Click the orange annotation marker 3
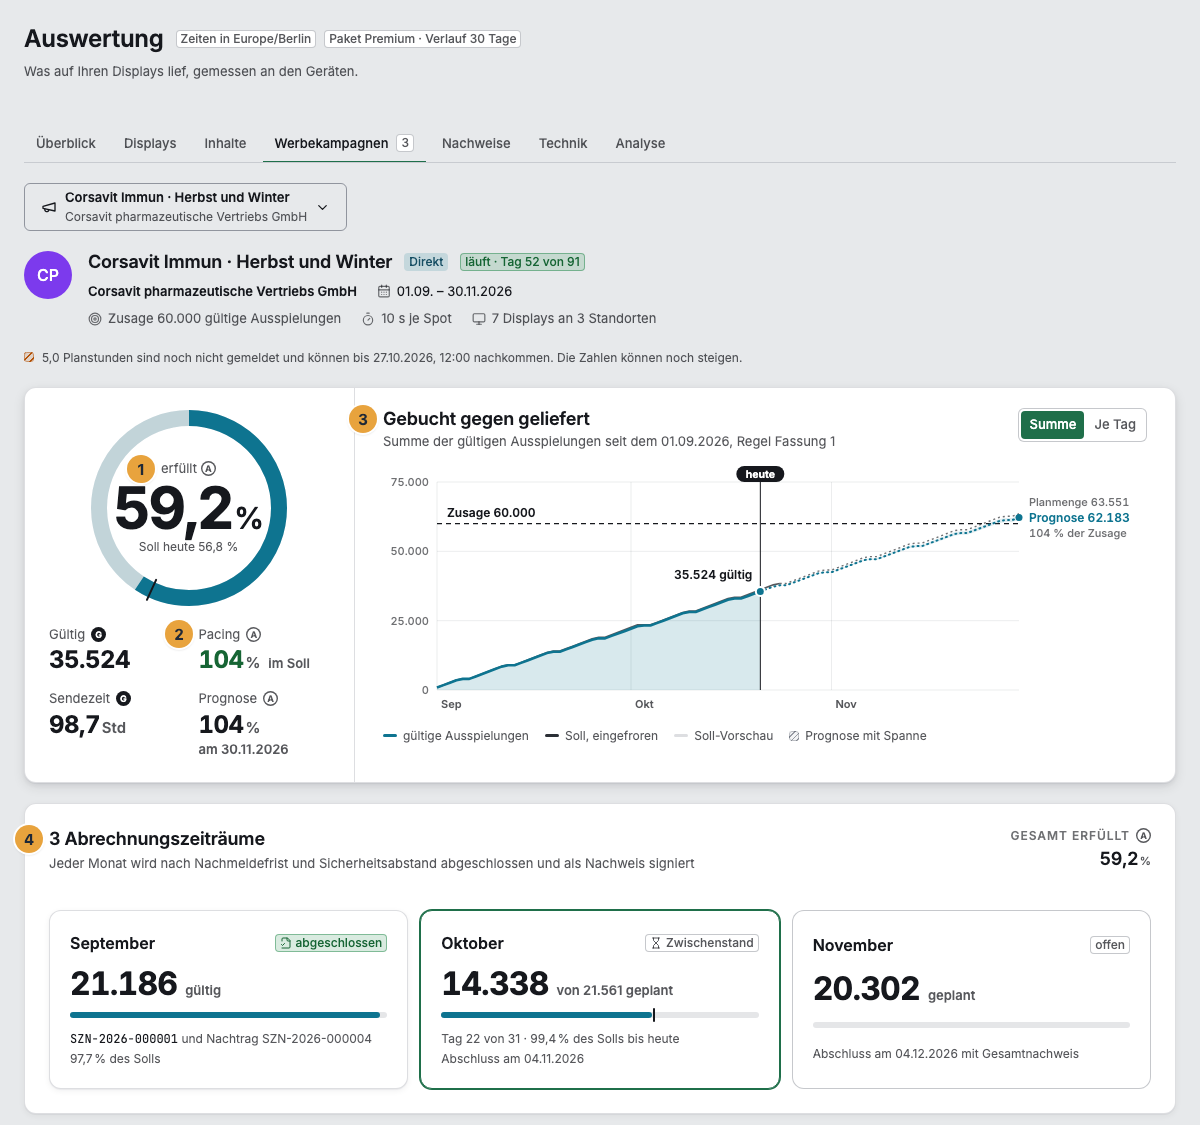This screenshot has width=1200, height=1125. point(363,419)
